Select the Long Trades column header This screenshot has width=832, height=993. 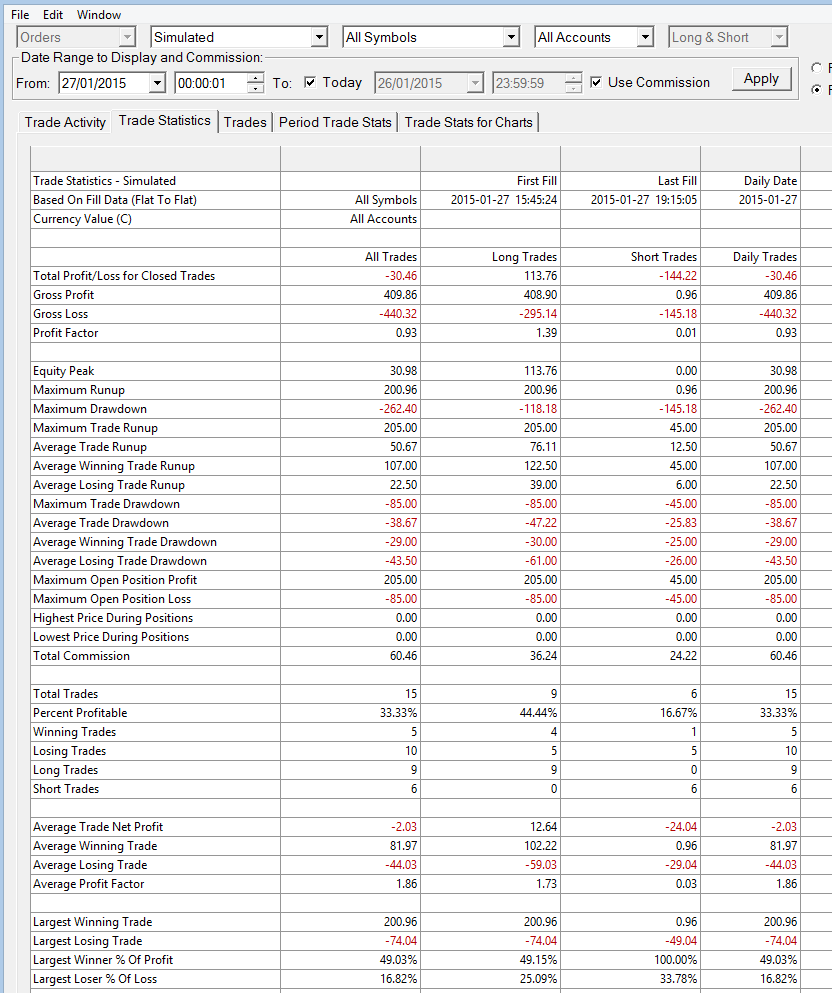(x=524, y=256)
